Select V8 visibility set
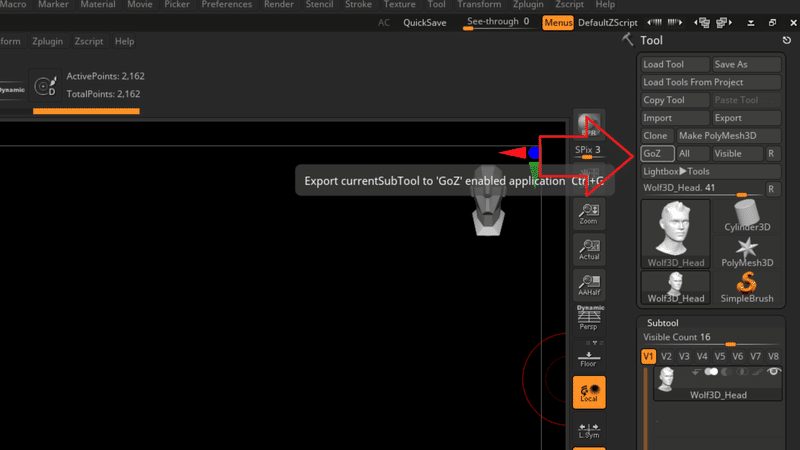Screen dimensions: 800x450 (x=773, y=356)
